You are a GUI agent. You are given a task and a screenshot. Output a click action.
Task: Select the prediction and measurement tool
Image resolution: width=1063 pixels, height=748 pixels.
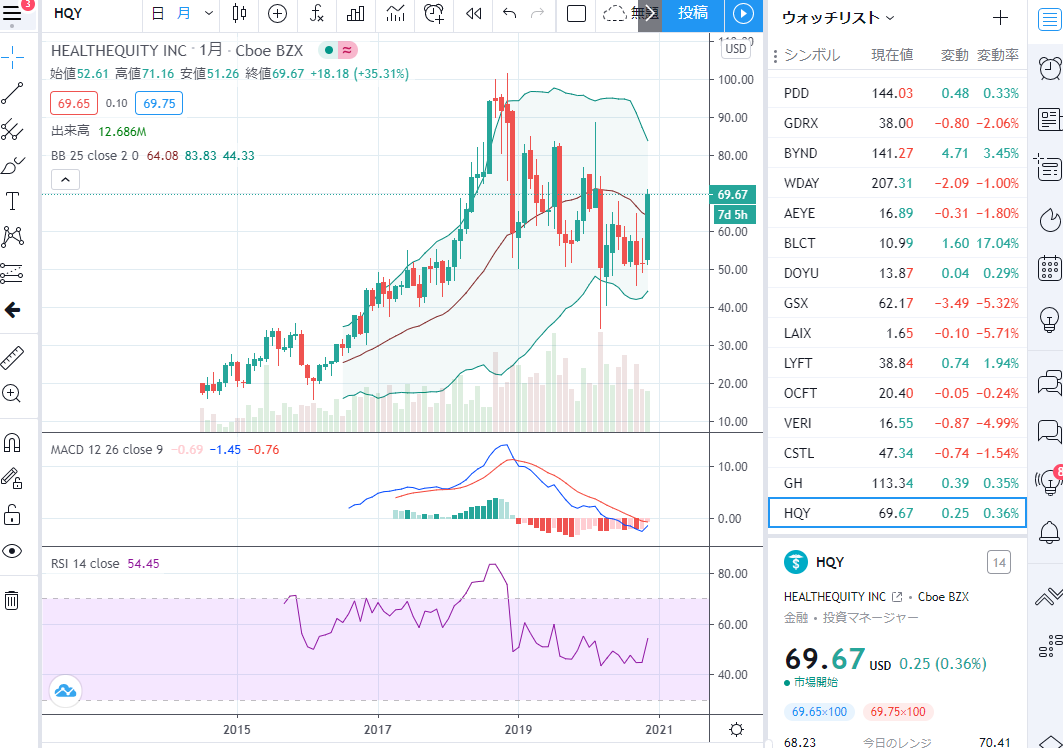(x=12, y=273)
